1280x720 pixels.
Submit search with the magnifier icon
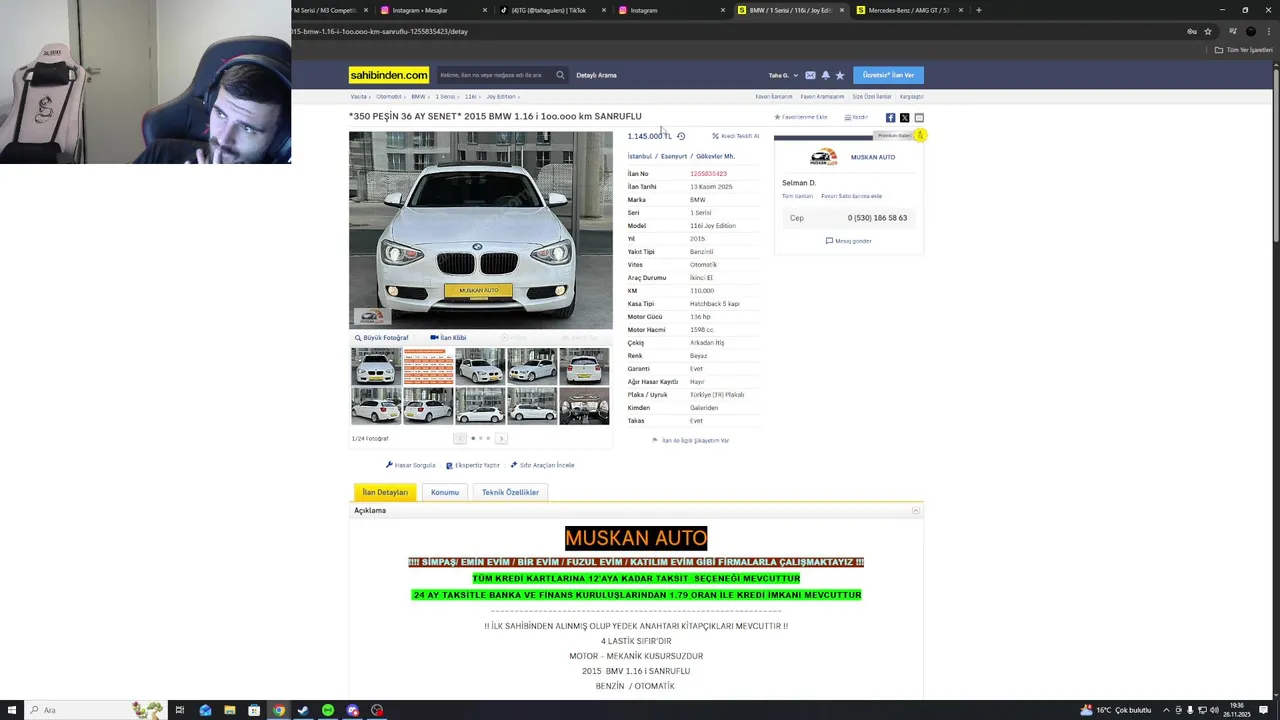[x=560, y=75]
